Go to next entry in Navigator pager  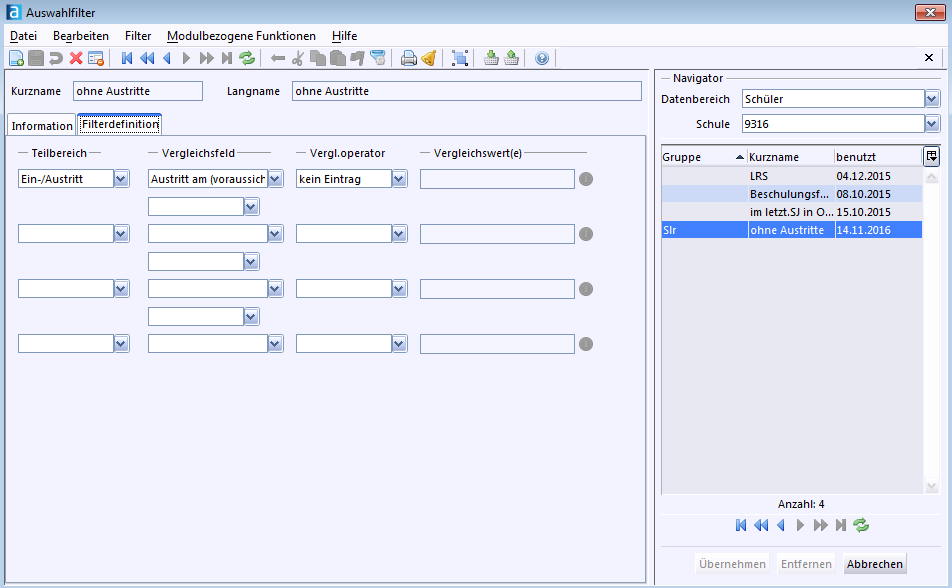coord(800,525)
